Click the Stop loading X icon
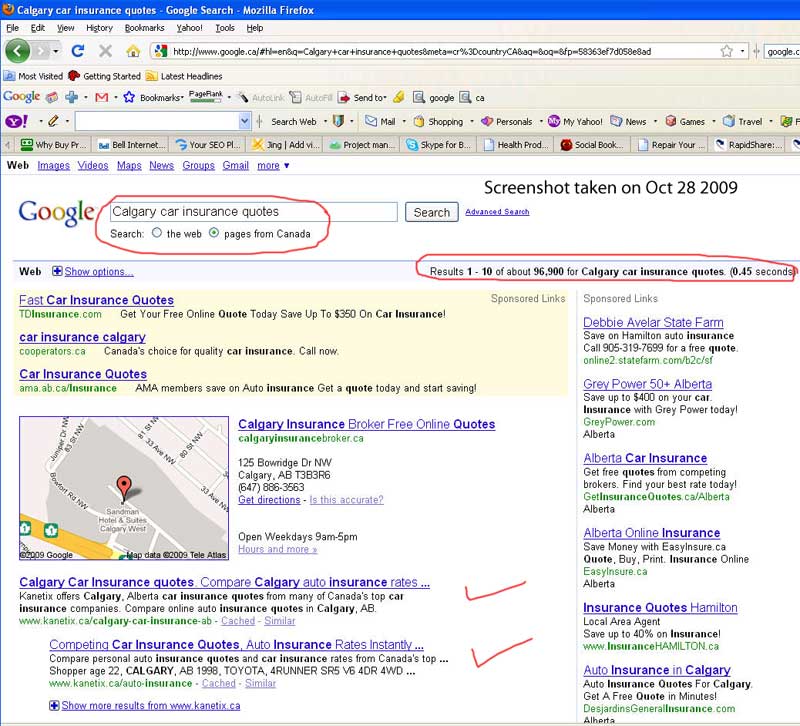 (x=106, y=51)
